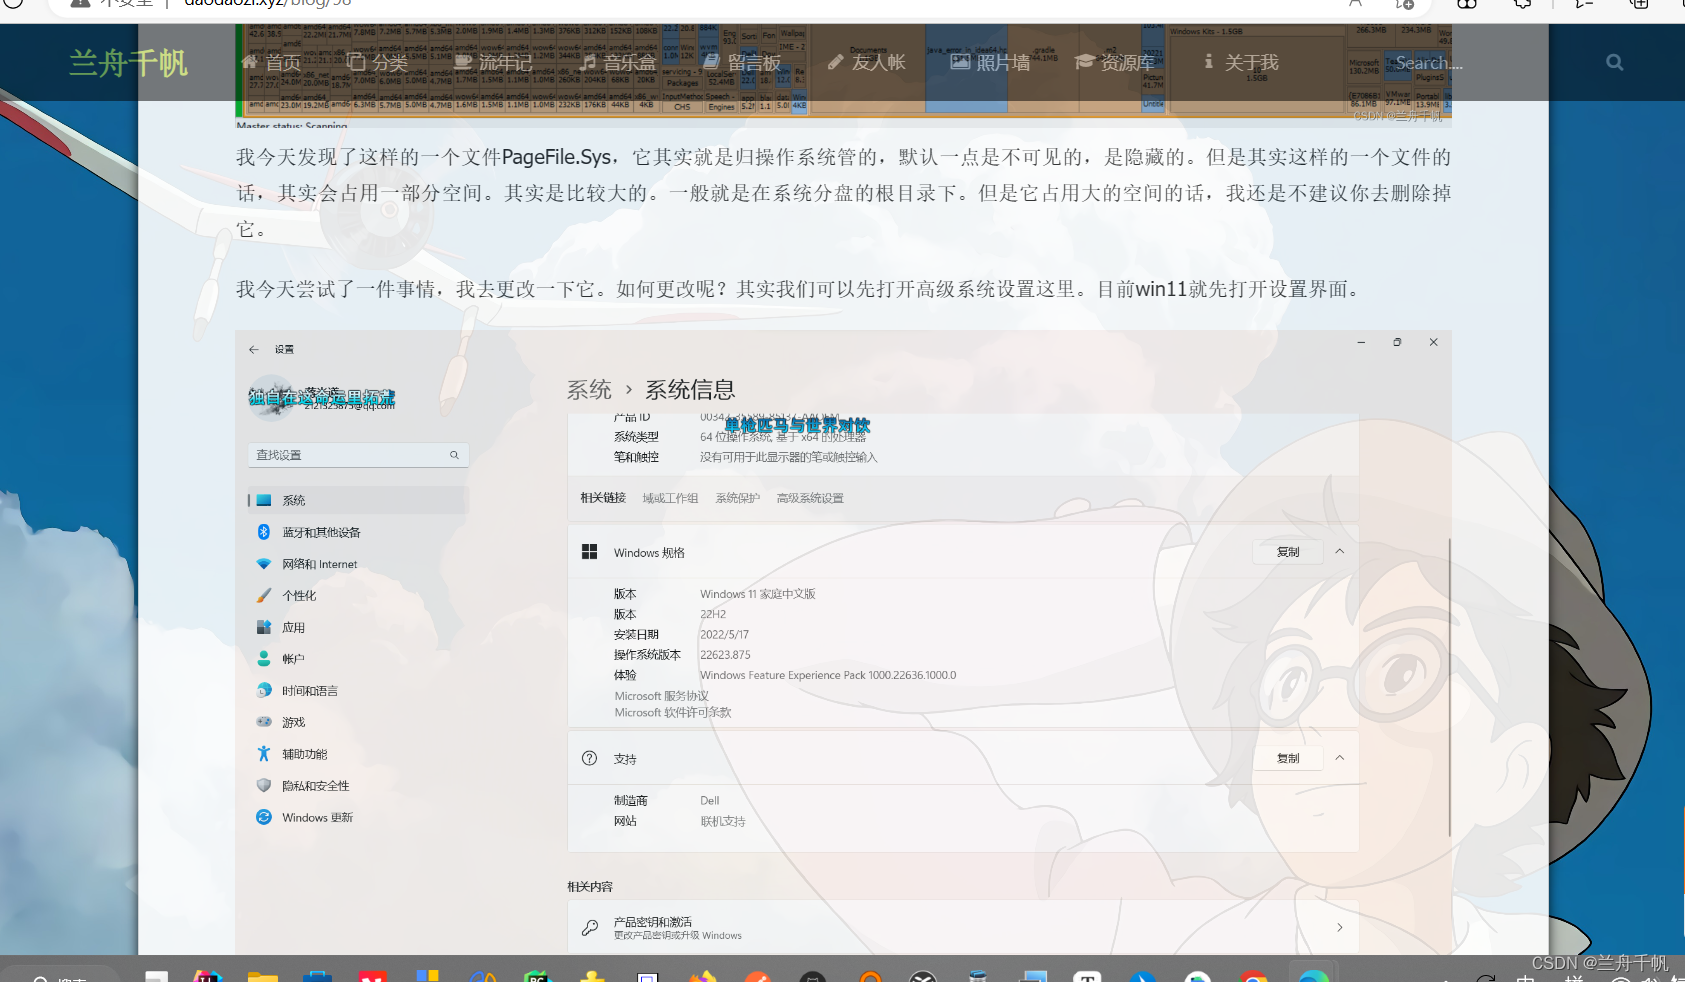Open 蓝牙和其他设备 in the settings sidebar
The width and height of the screenshot is (1685, 982).
(320, 532)
